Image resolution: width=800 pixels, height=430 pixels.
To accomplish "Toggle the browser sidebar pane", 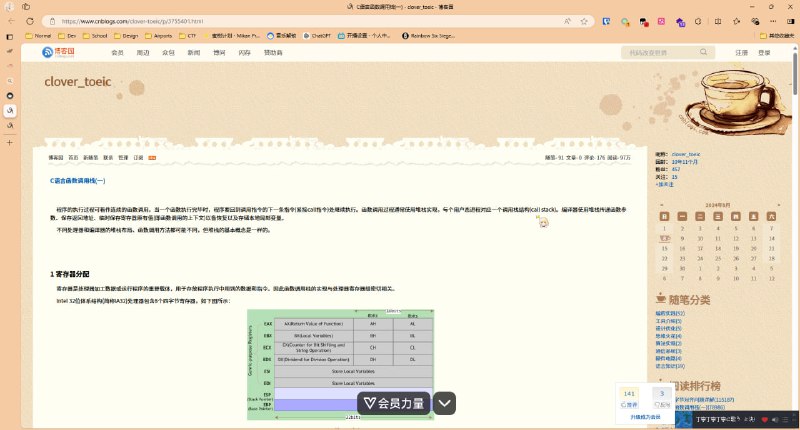I will (791, 21).
